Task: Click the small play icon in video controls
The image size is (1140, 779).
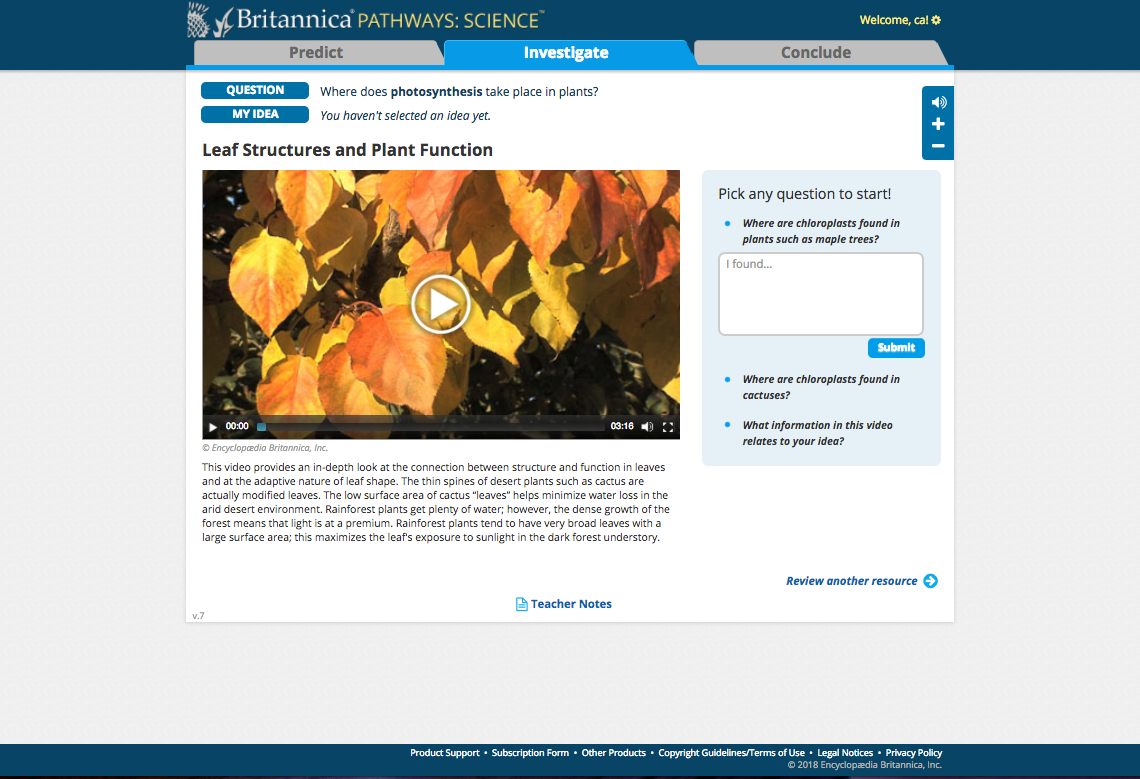Action: [x=213, y=427]
